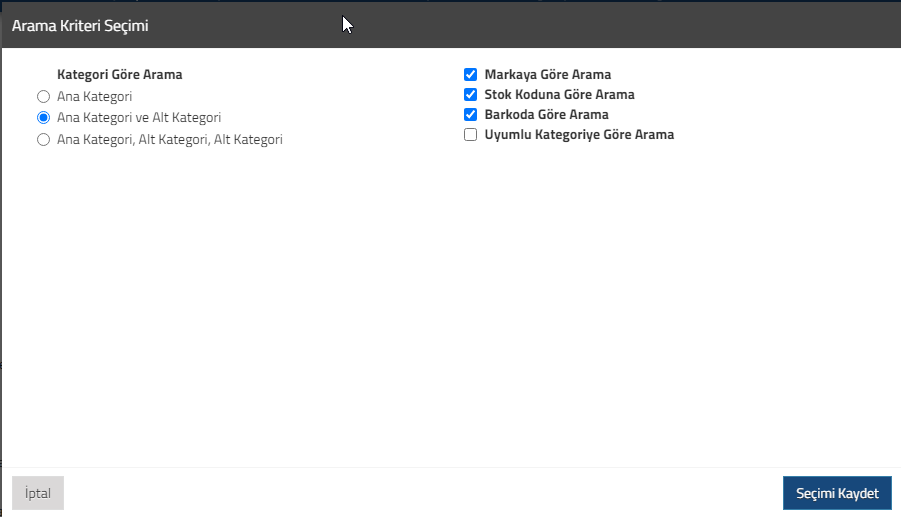Disable the Barkoda Göre Arama checkbox
Image resolution: width=901 pixels, height=517 pixels.
pos(470,114)
